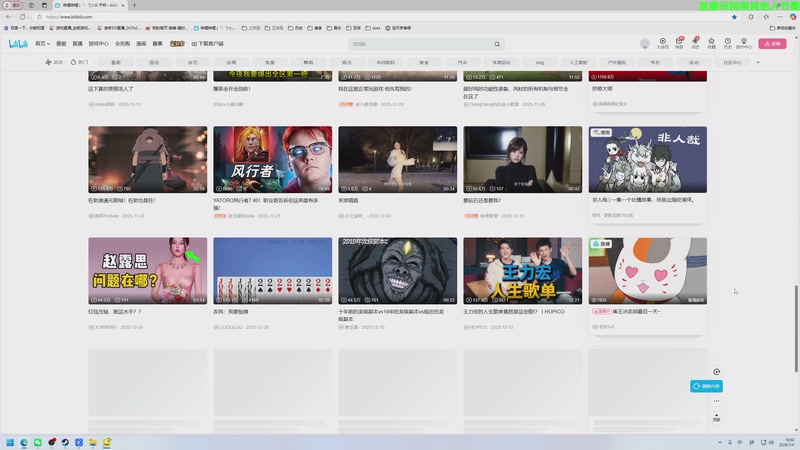Select the 鬼畜 category tab
This screenshot has width=800, height=450.
click(270, 62)
